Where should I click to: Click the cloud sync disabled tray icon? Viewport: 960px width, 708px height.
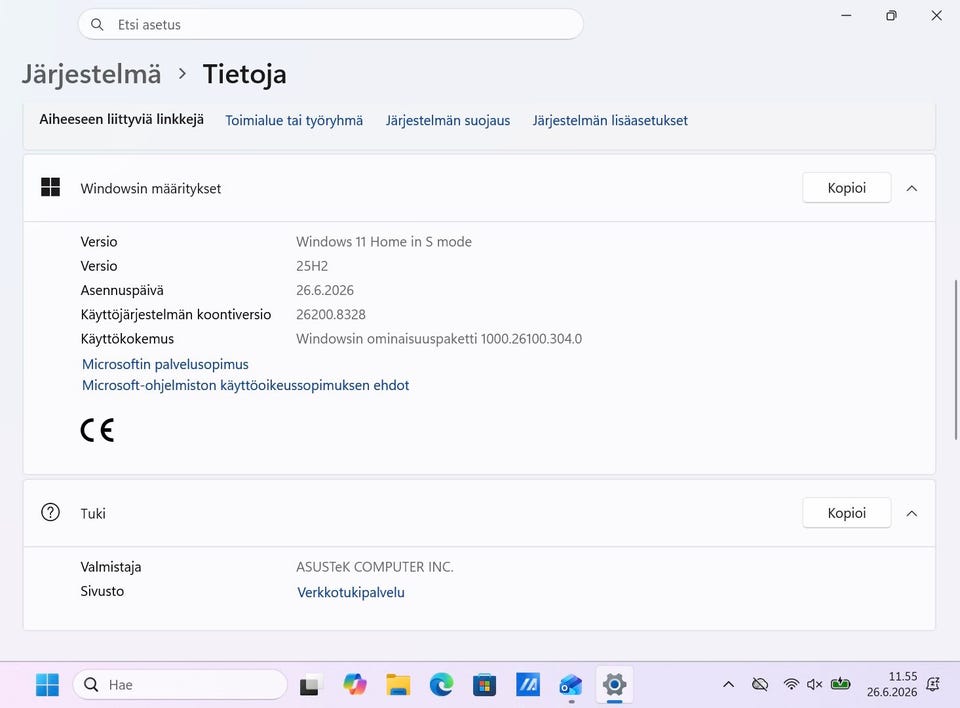coord(760,684)
